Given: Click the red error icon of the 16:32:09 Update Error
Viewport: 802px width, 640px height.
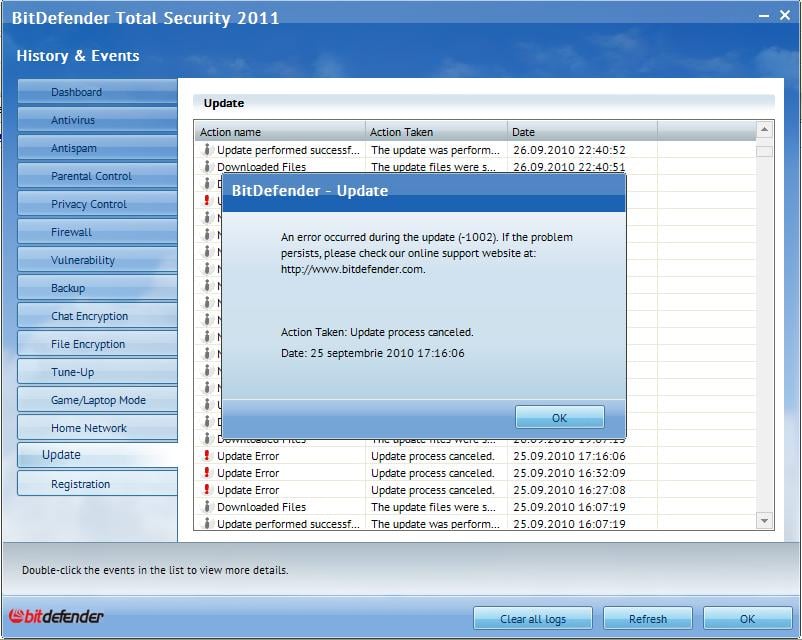Looking at the screenshot, I should point(207,472).
